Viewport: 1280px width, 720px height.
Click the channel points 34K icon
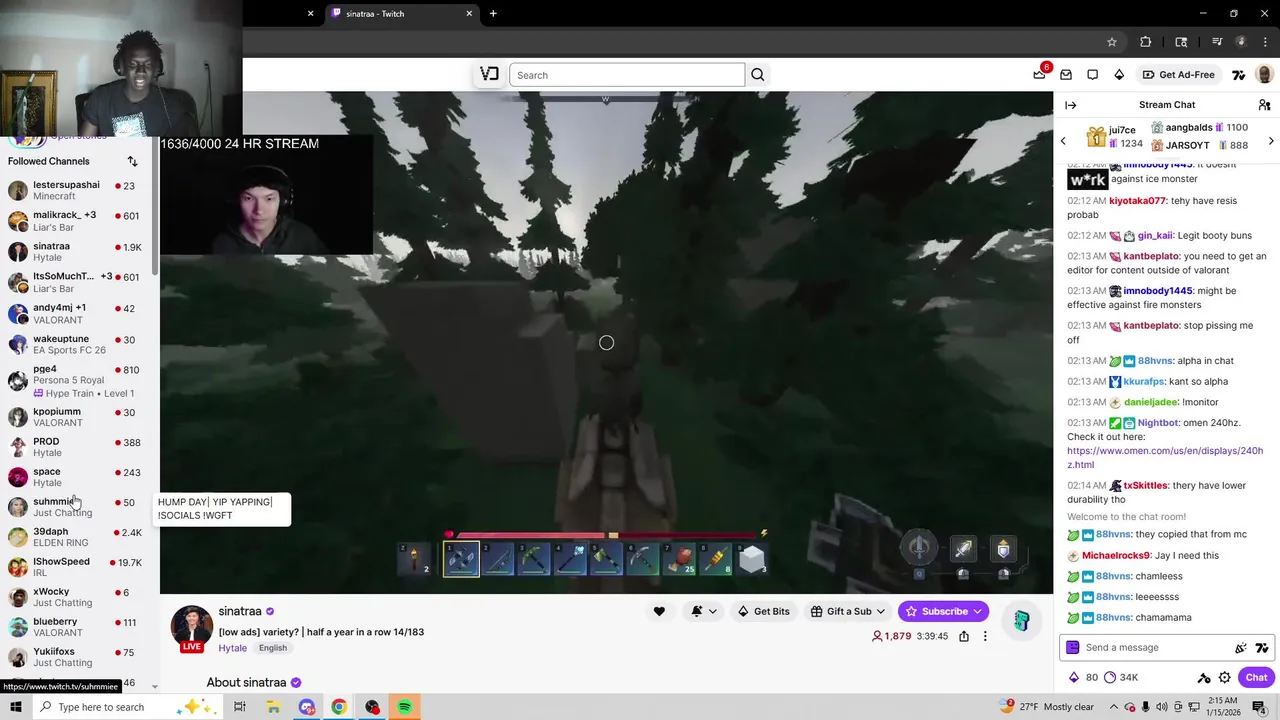click(x=1109, y=677)
